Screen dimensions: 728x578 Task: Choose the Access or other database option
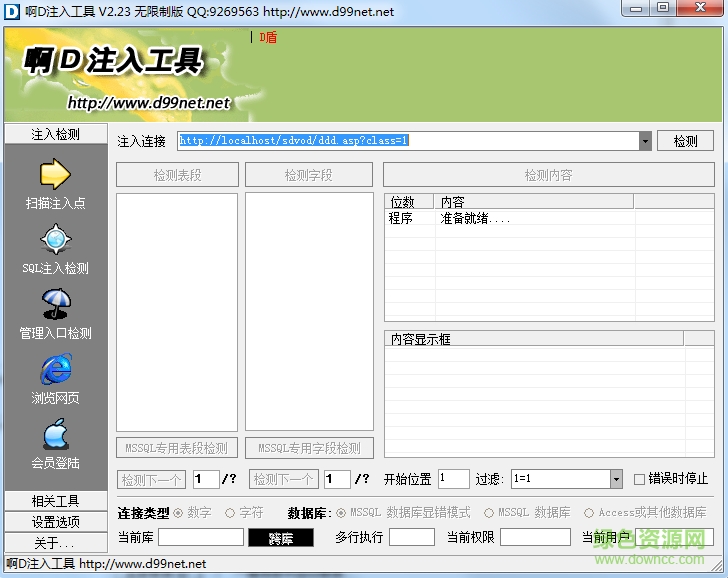click(x=589, y=512)
